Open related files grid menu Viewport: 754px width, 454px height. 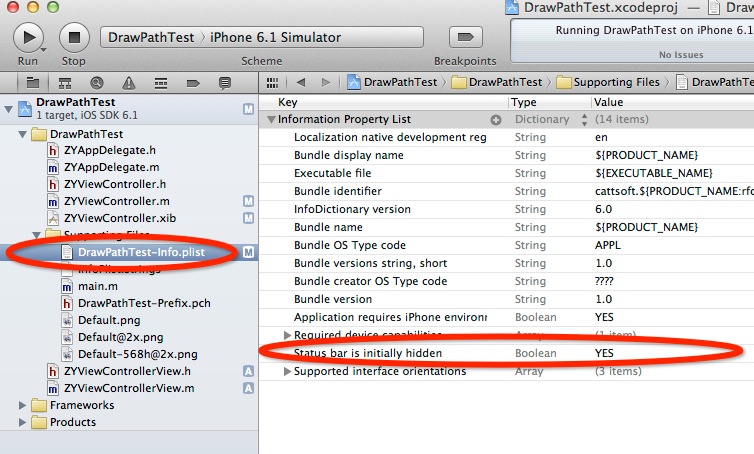(272, 83)
